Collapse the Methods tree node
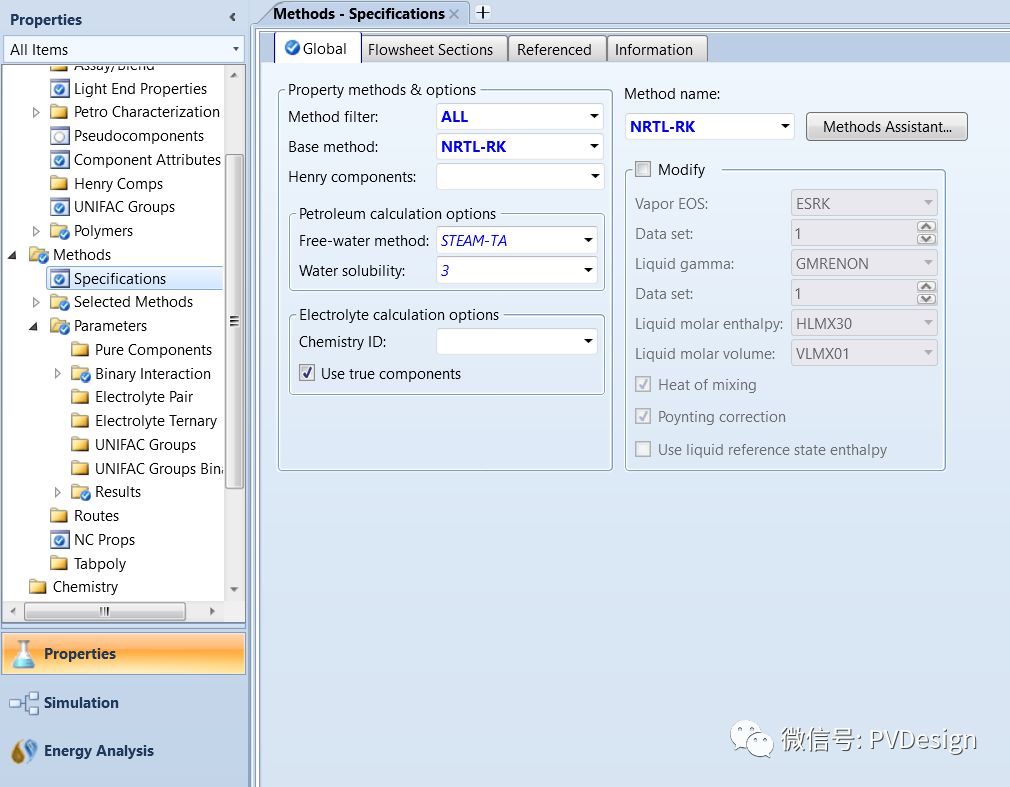 coord(12,255)
